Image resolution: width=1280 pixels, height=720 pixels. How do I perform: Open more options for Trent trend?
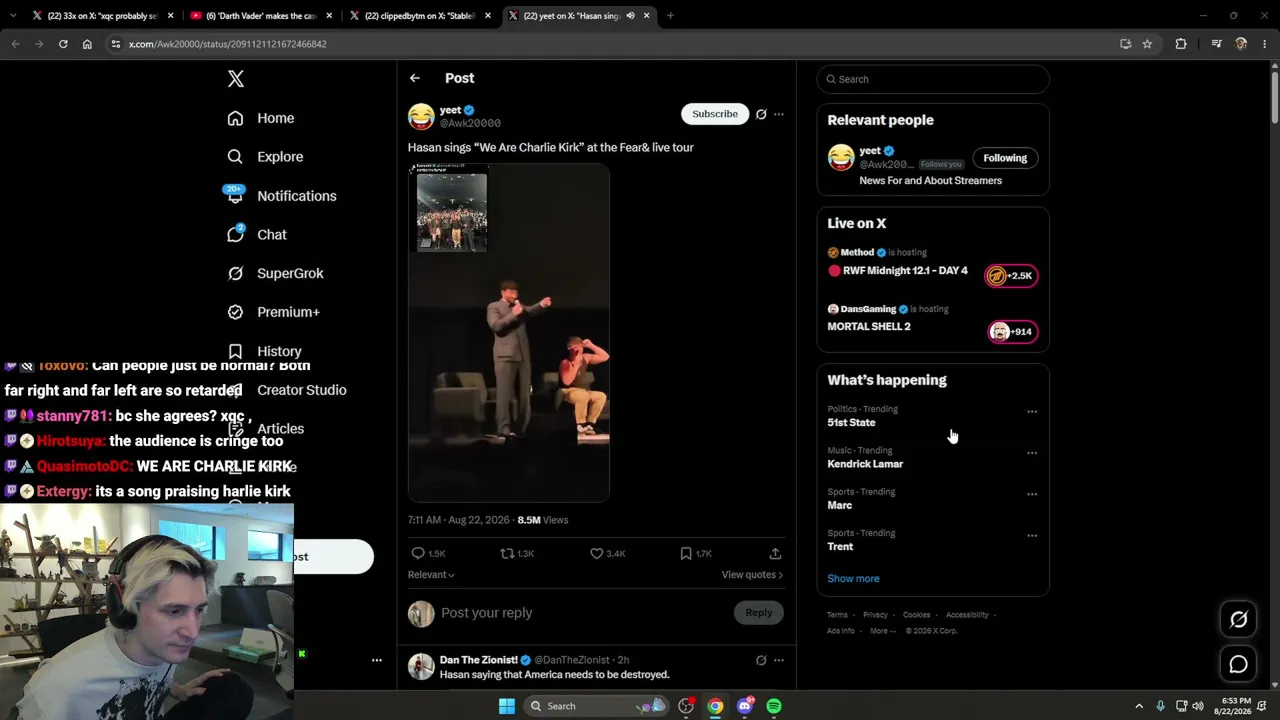(1032, 536)
